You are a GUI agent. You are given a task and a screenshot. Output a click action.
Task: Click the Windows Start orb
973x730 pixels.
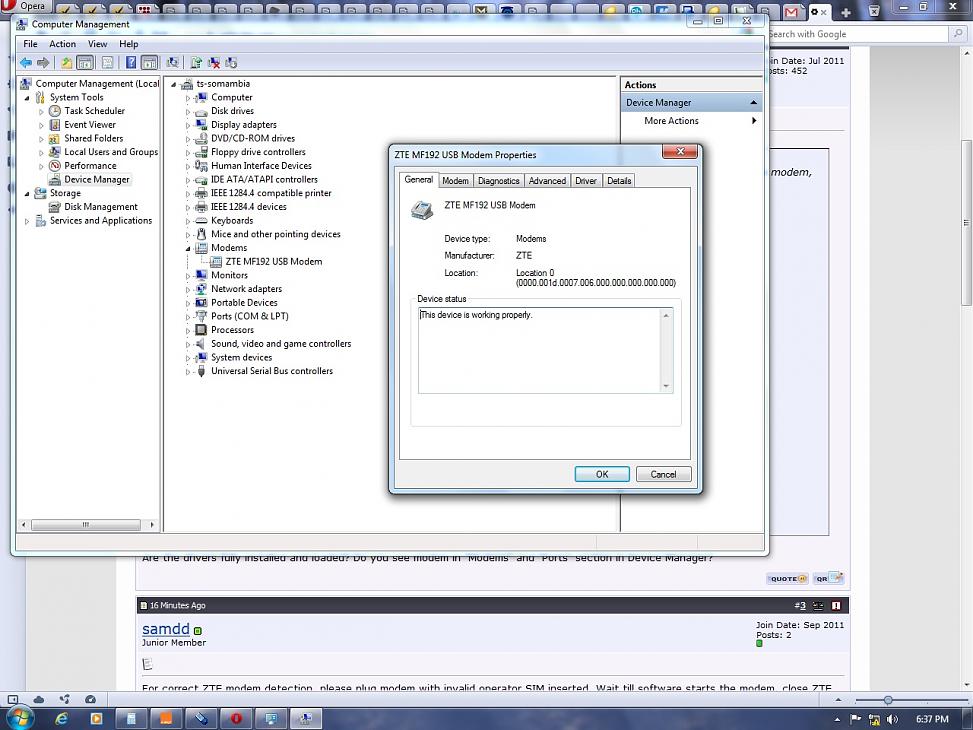[x=19, y=717]
